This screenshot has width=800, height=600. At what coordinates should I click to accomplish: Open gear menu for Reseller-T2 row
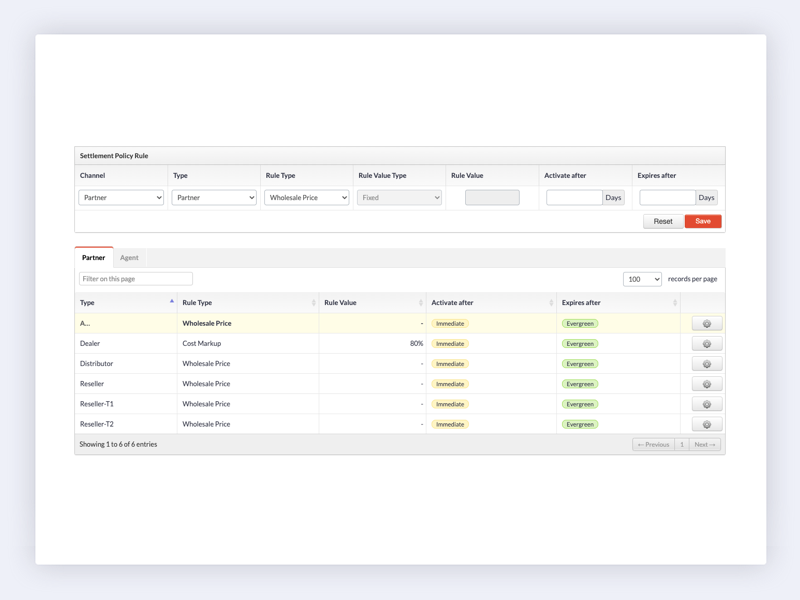tap(707, 424)
